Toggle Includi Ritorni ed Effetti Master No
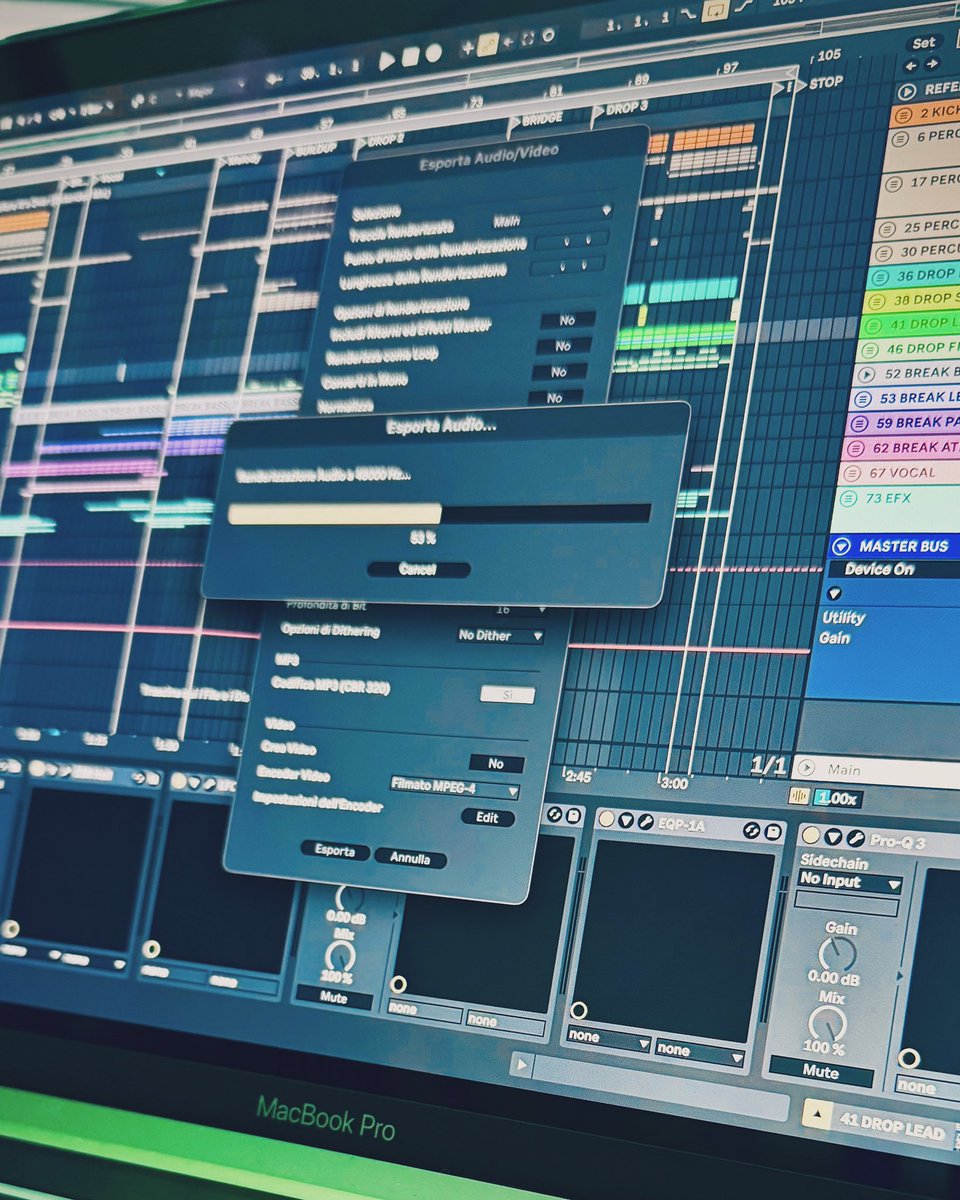Image resolution: width=960 pixels, height=1200 pixels. pyautogui.click(x=567, y=320)
